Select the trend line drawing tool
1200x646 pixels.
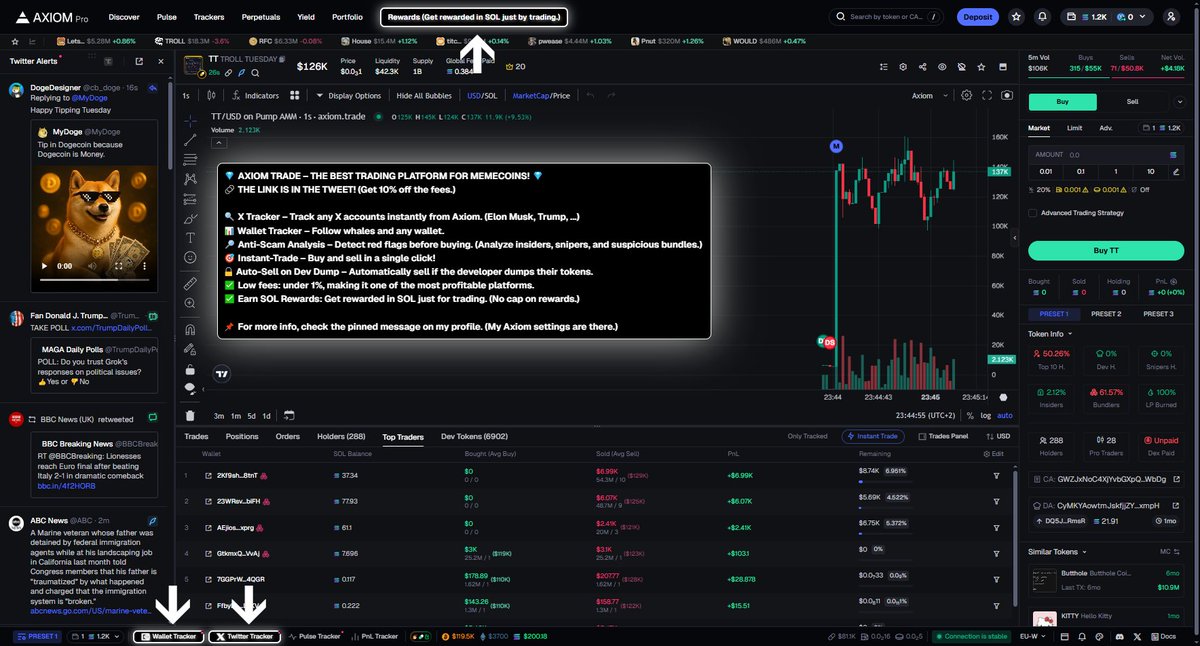click(x=190, y=140)
